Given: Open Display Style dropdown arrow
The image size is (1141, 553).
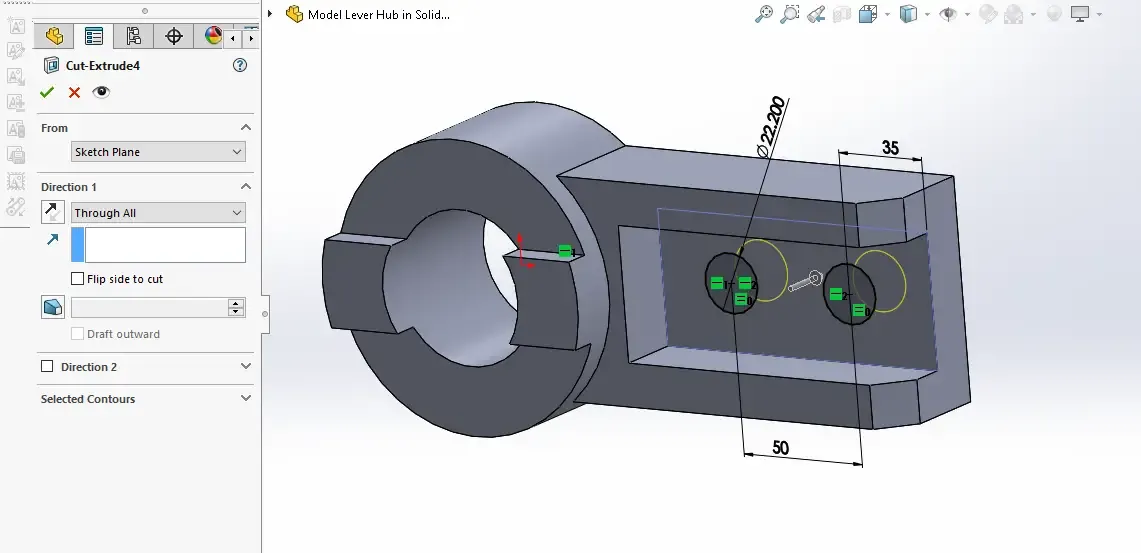Looking at the screenshot, I should (927, 15).
